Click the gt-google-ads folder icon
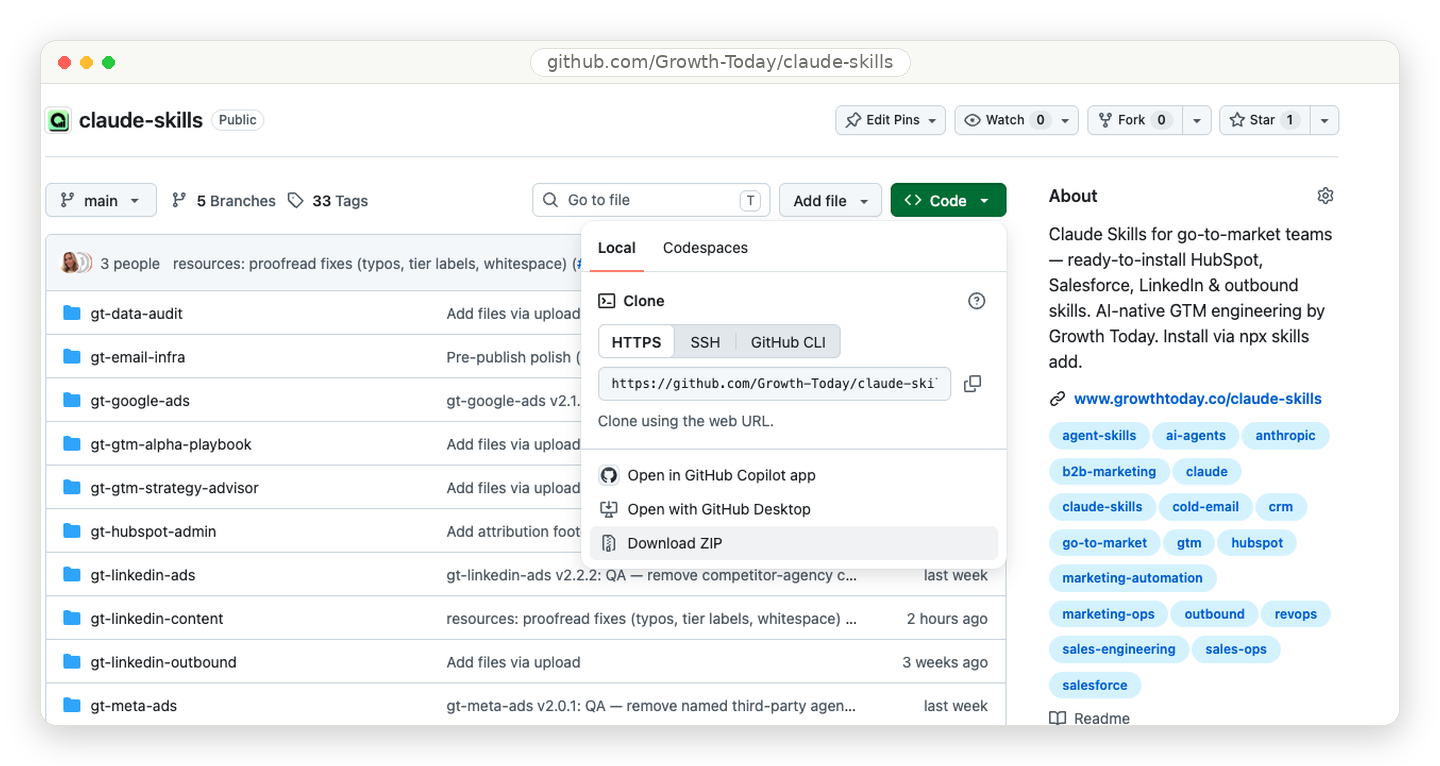1440x766 pixels. point(72,400)
